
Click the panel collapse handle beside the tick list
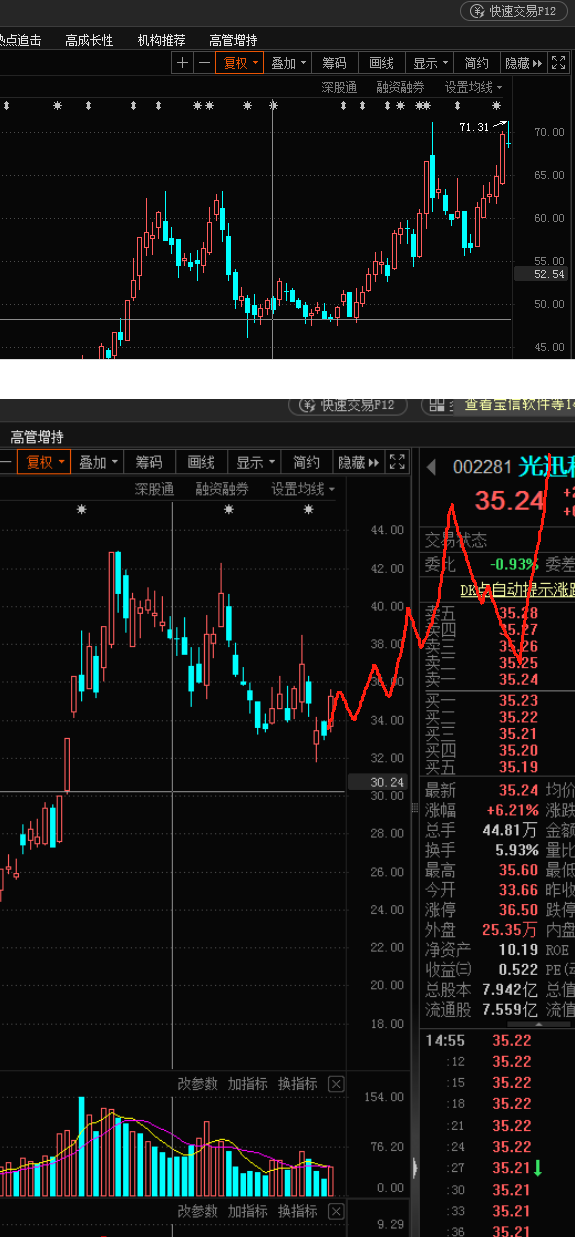(x=415, y=1166)
